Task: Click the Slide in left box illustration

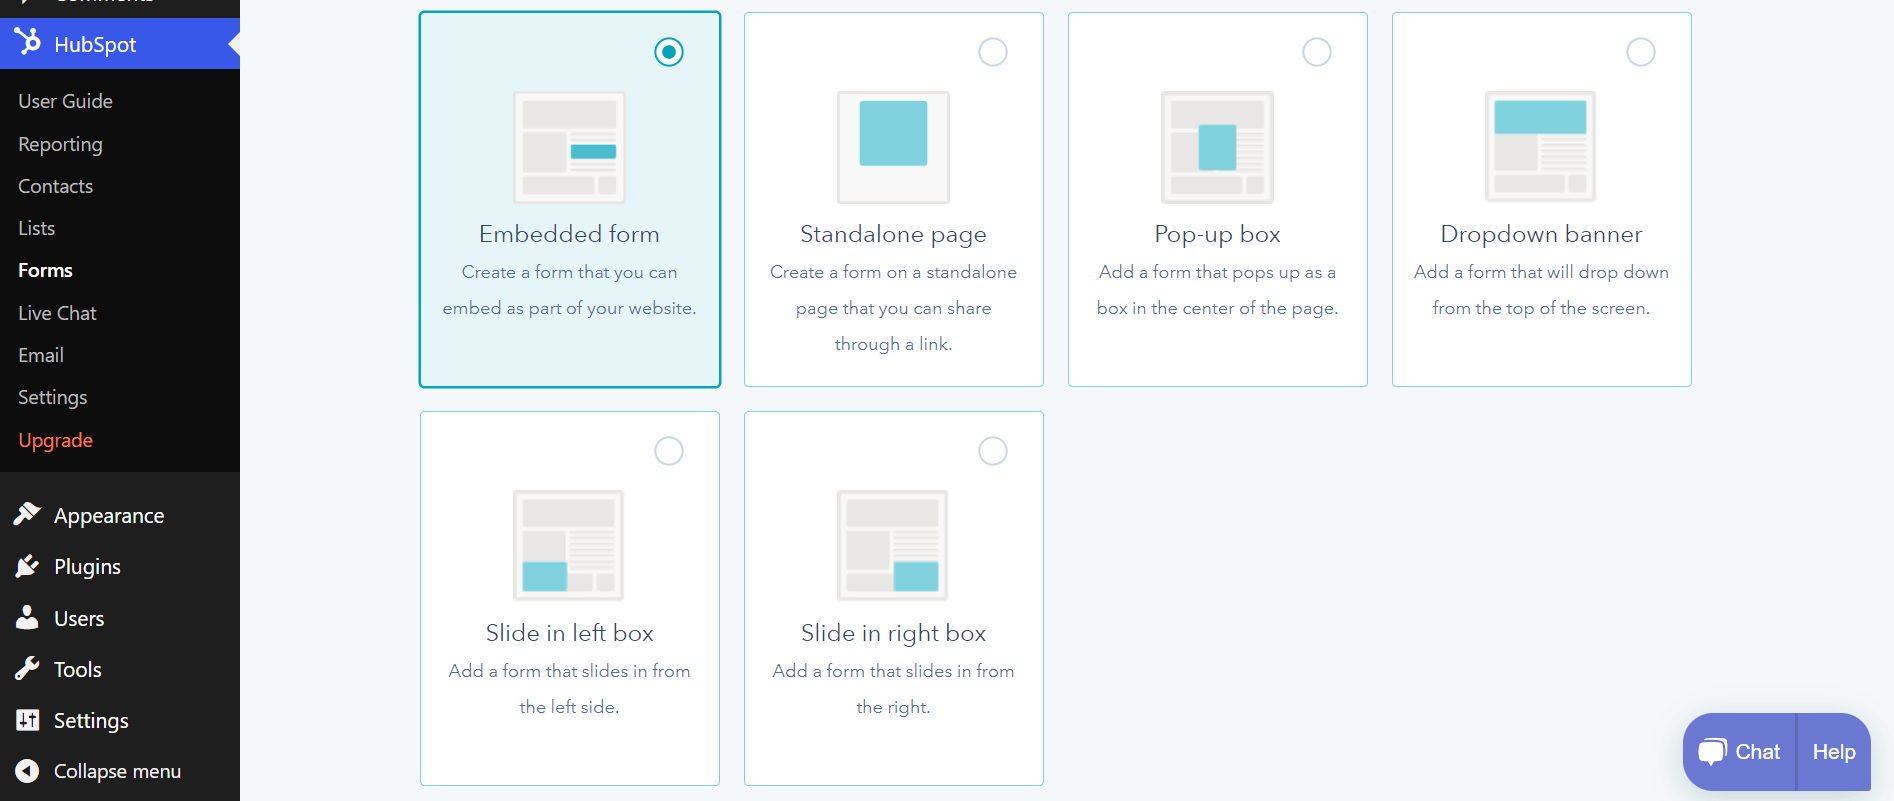Action: [x=569, y=545]
